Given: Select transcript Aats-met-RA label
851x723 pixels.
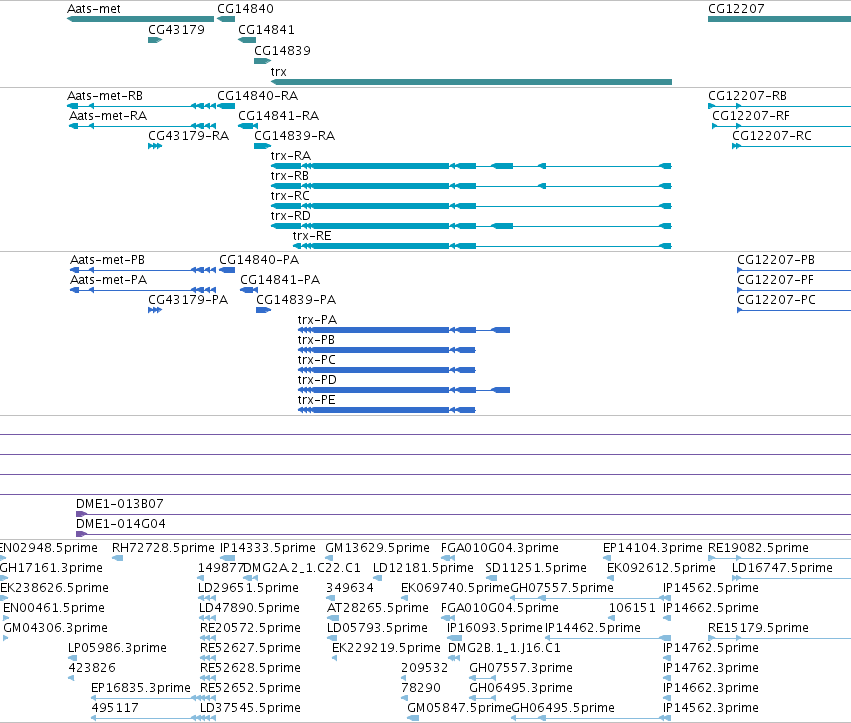Looking at the screenshot, I should pos(108,116).
